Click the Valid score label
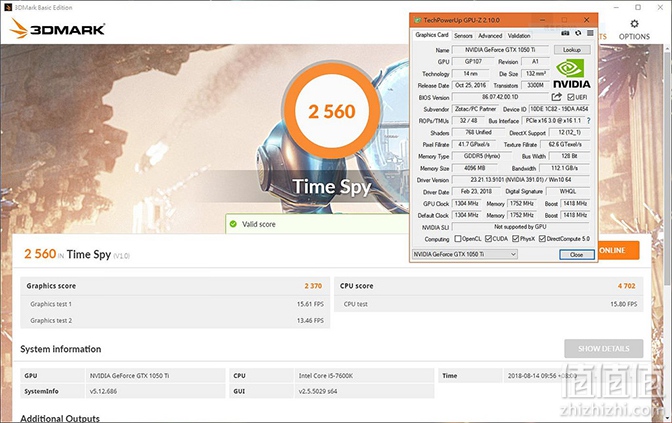 click(259, 224)
